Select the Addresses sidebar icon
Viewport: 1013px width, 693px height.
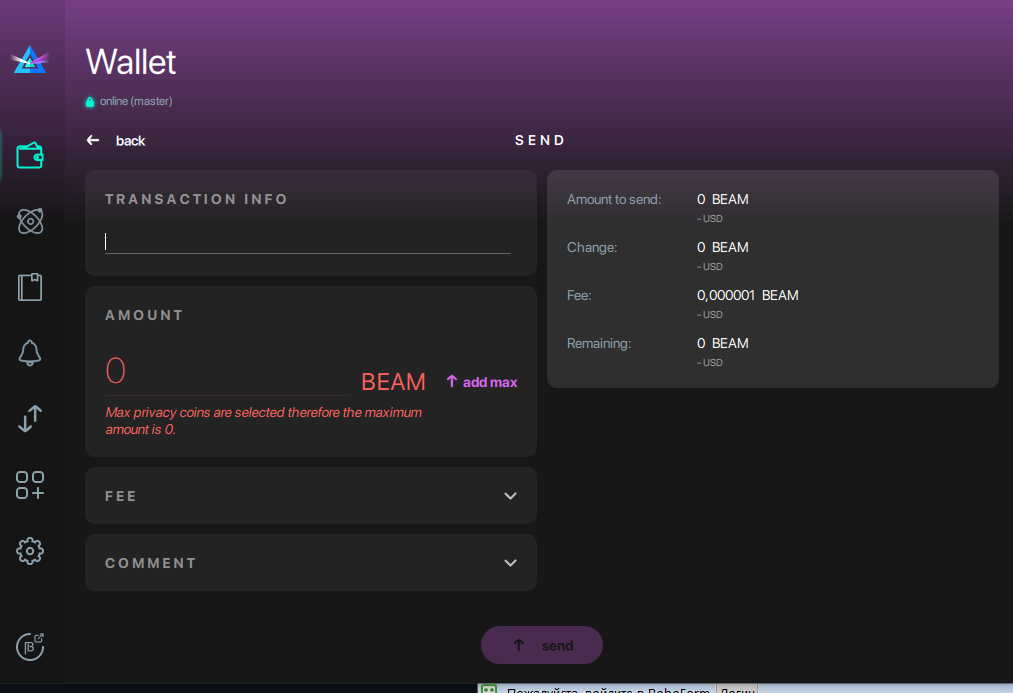30,287
